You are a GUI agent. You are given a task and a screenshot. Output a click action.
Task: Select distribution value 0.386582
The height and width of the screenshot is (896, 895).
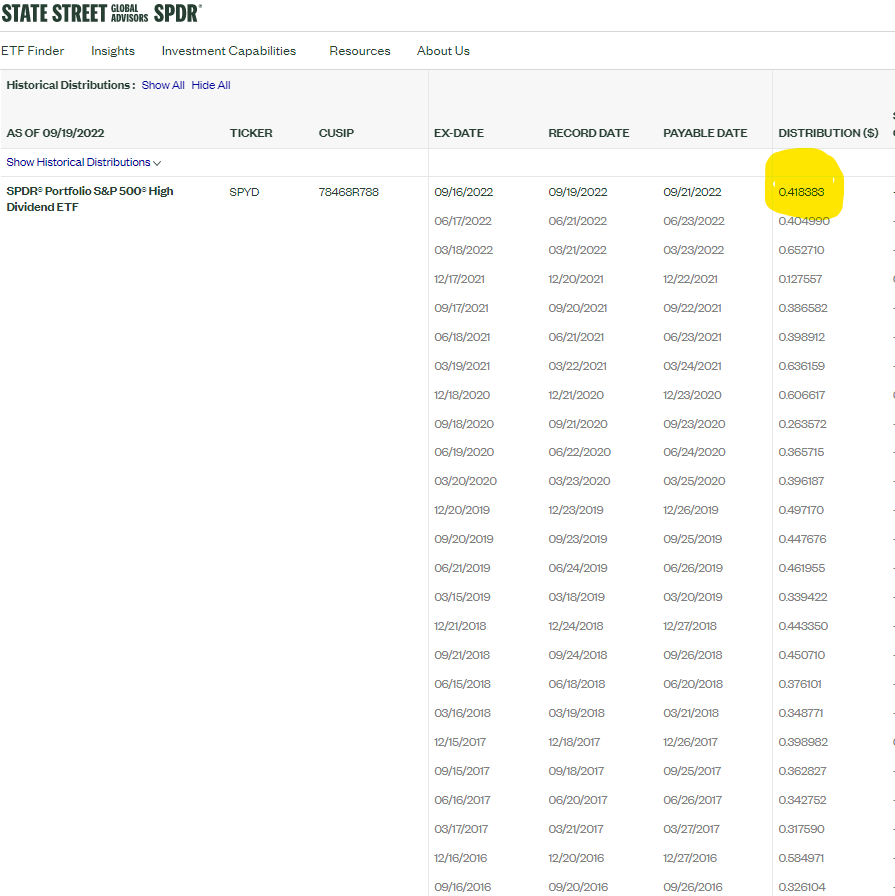803,308
